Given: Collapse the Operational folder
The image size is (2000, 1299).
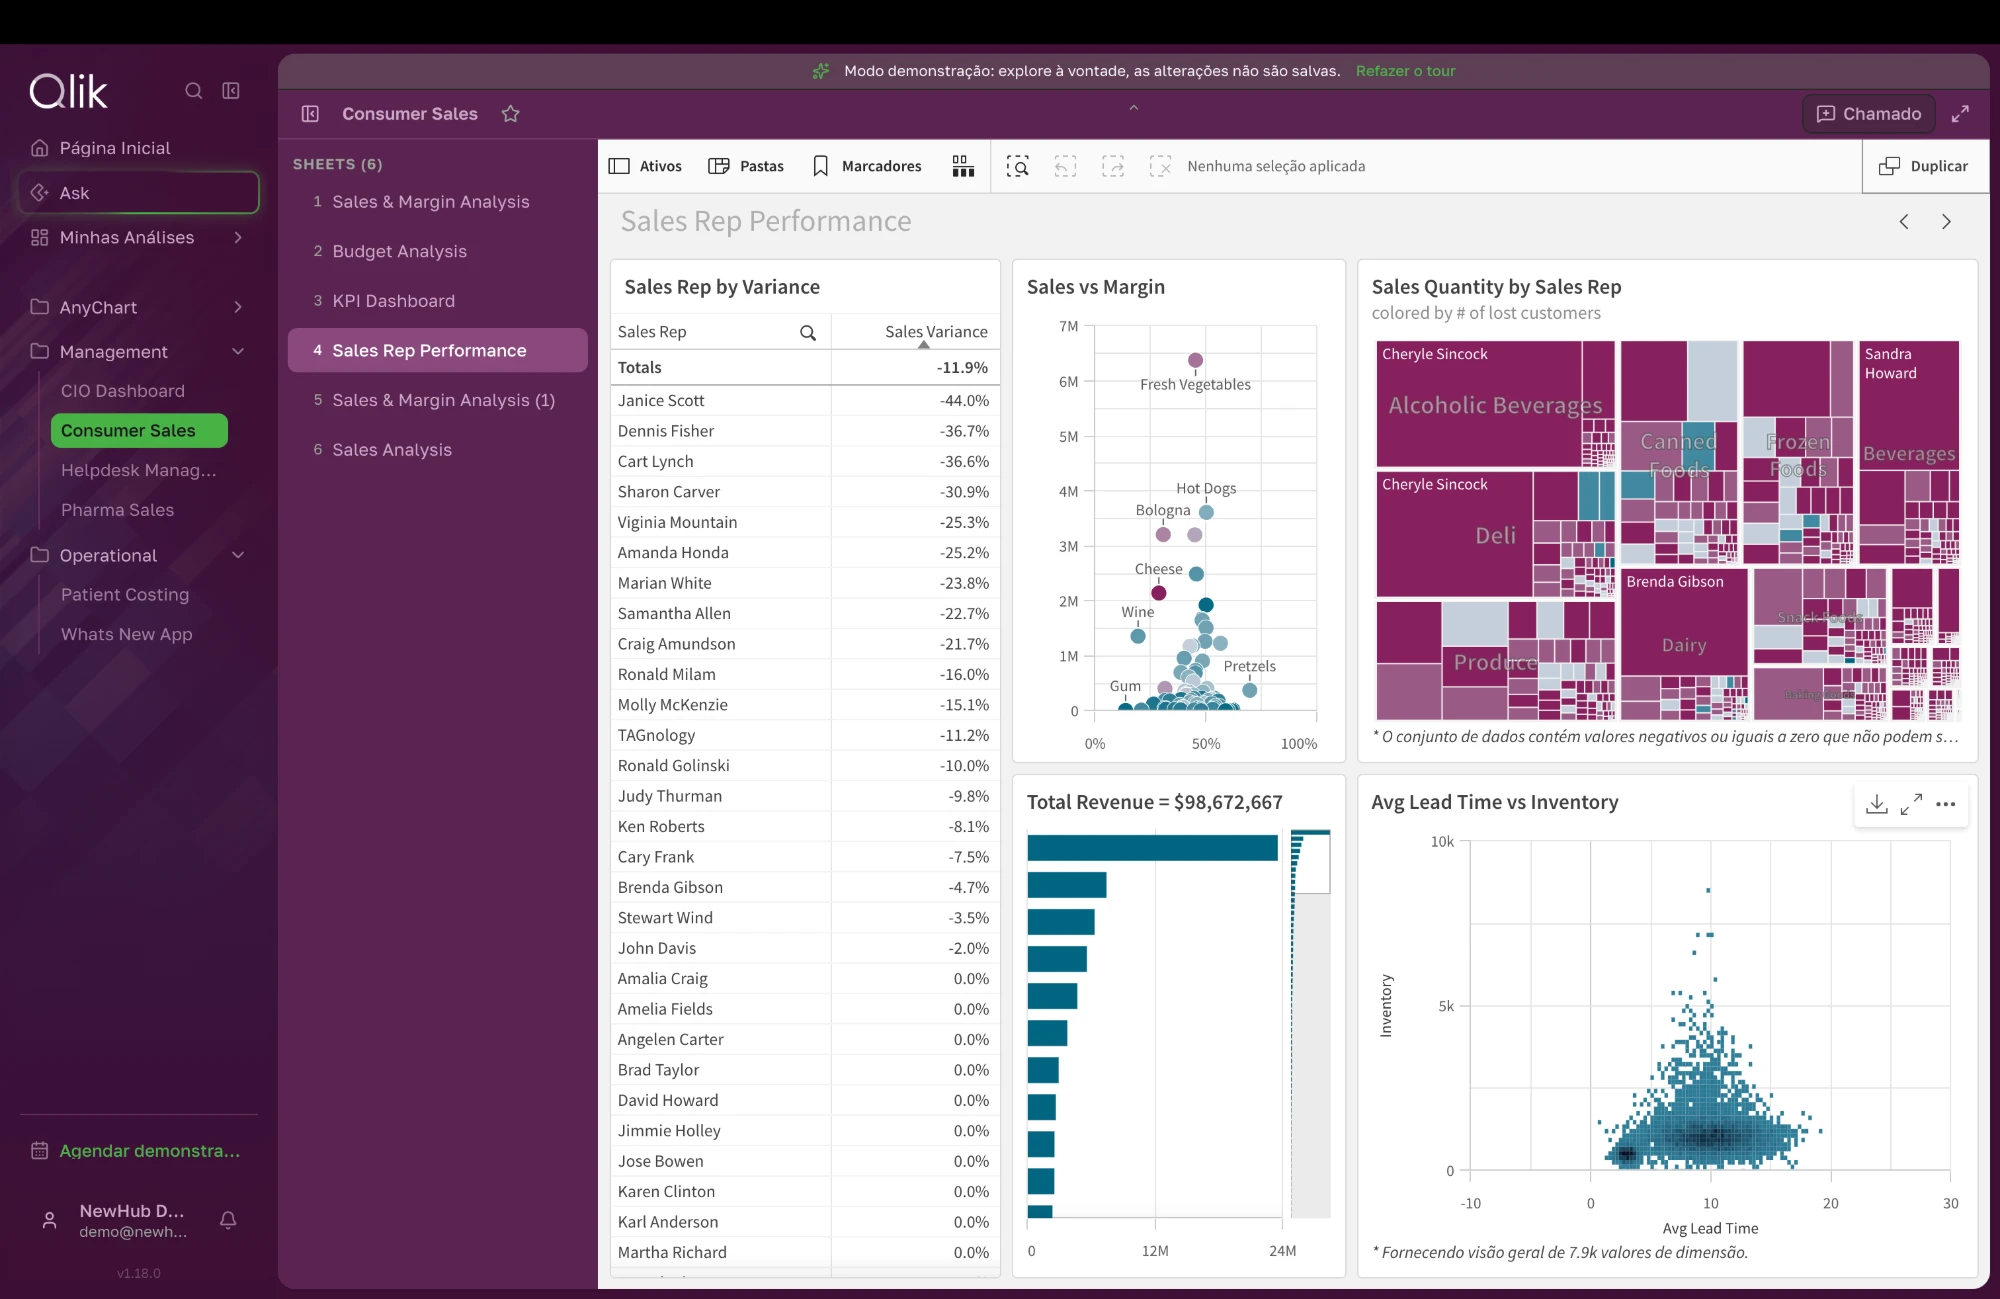Looking at the screenshot, I should 238,555.
